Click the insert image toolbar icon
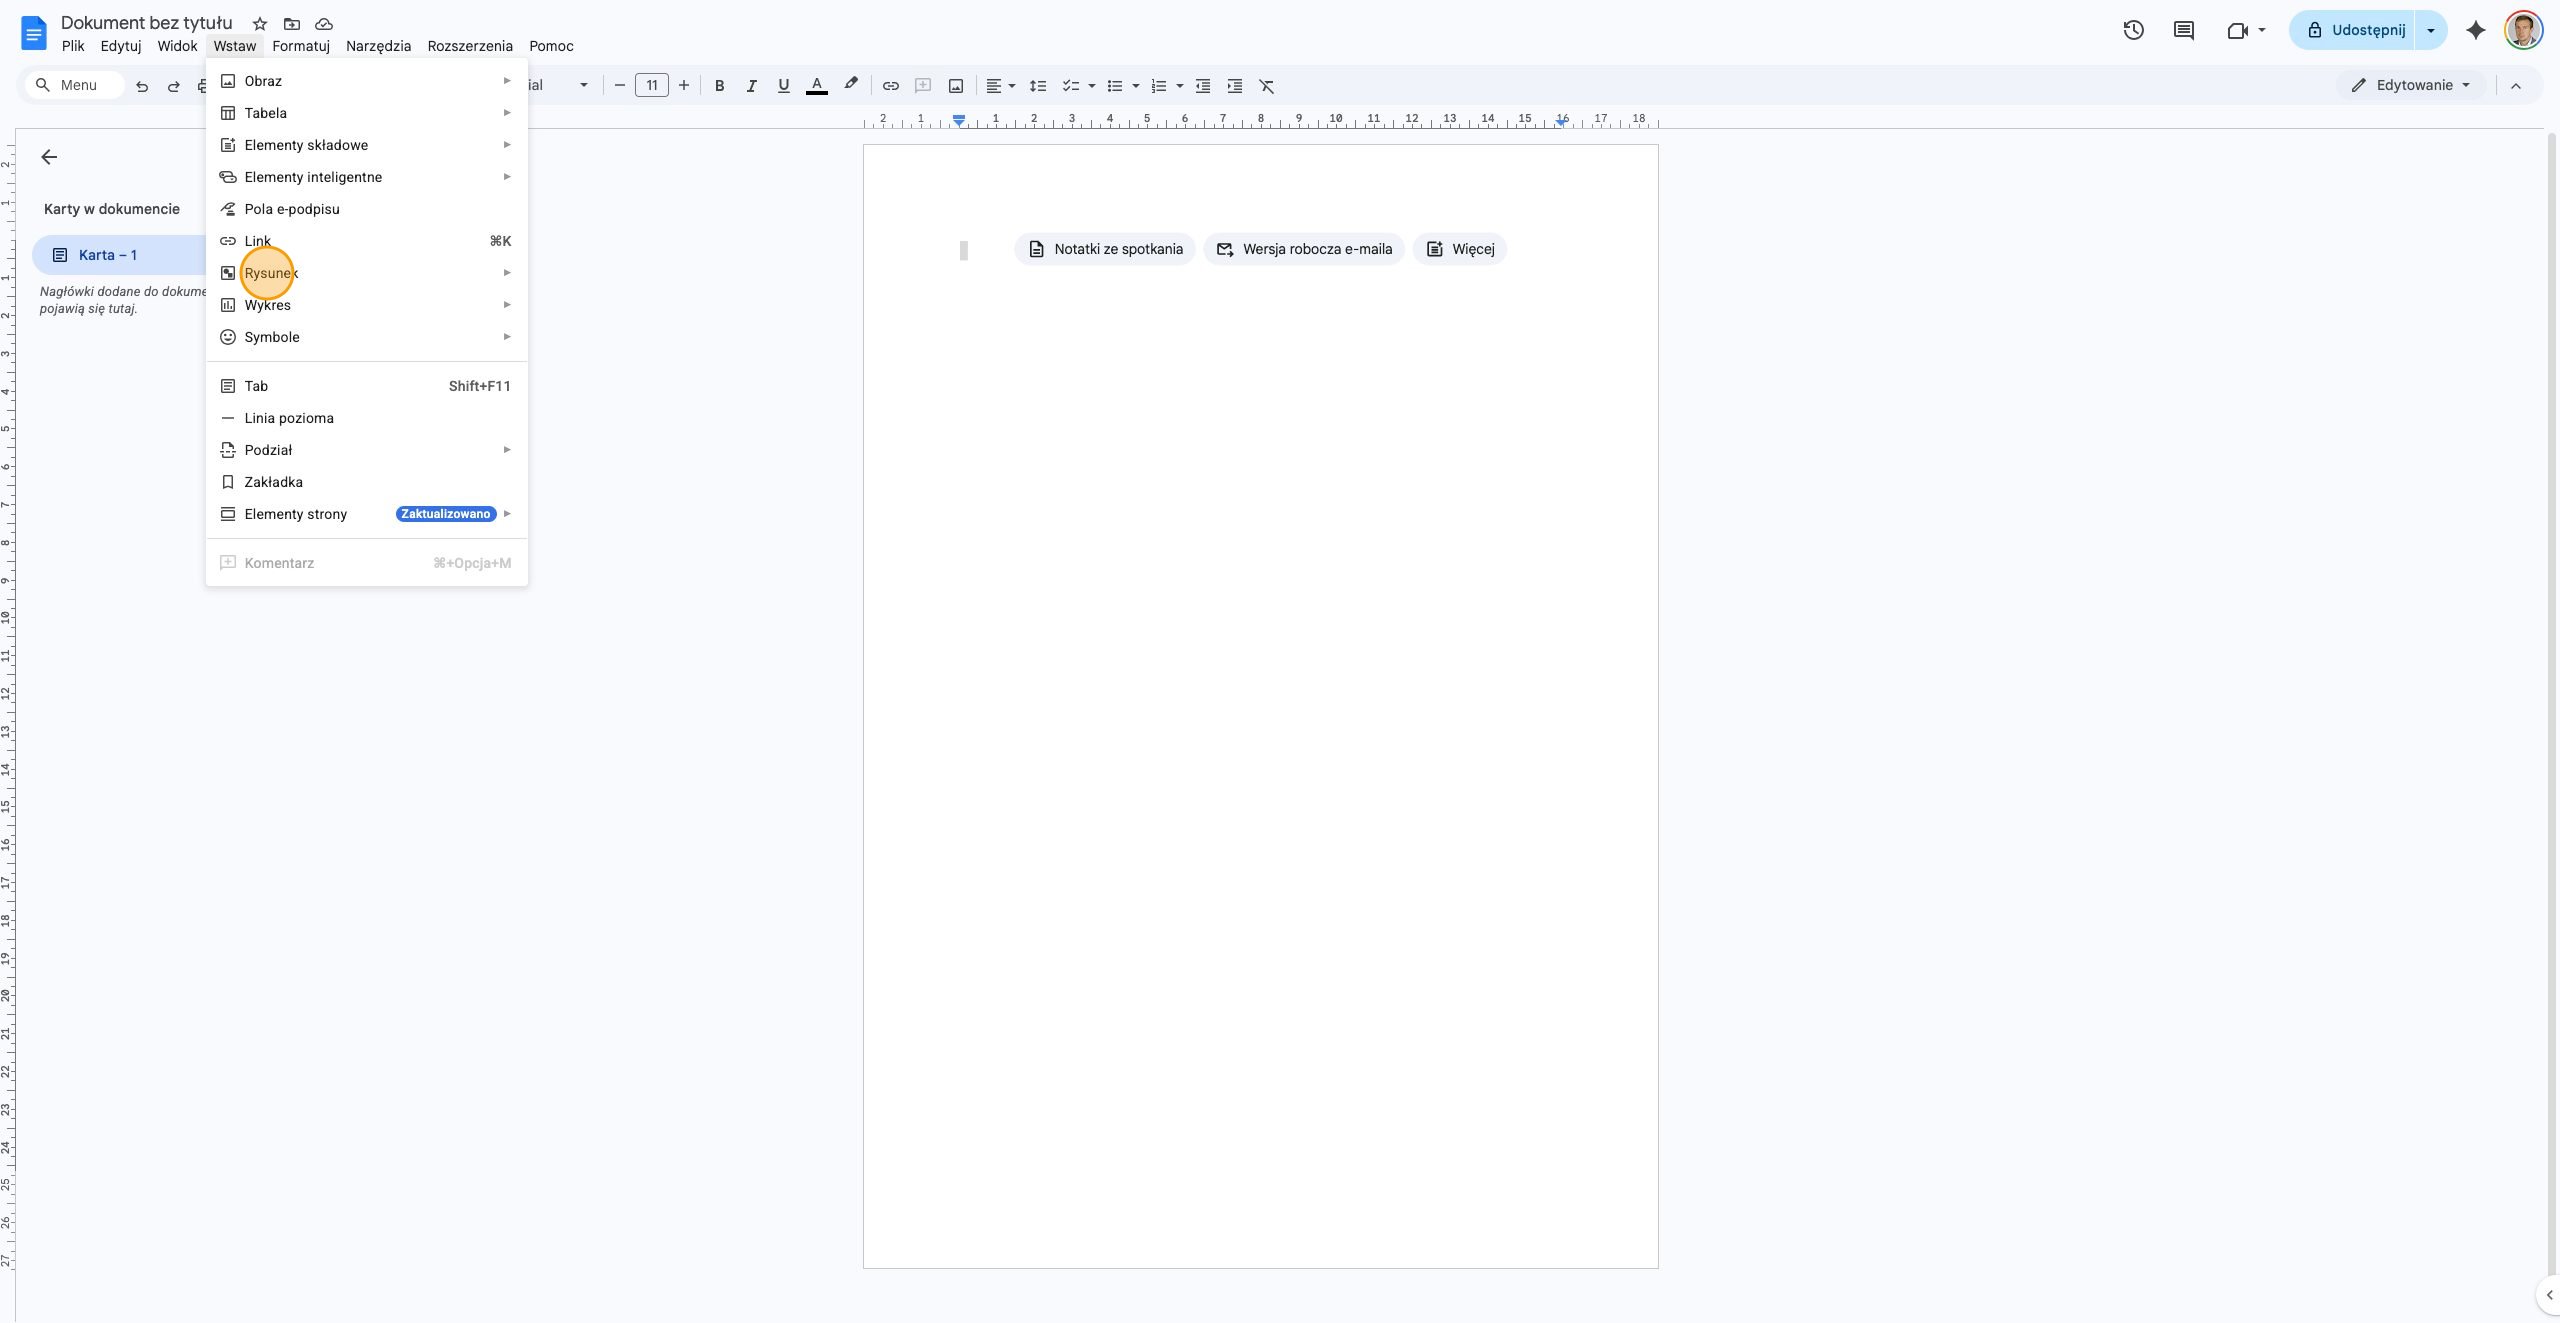Image resolution: width=2560 pixels, height=1323 pixels. (x=955, y=86)
